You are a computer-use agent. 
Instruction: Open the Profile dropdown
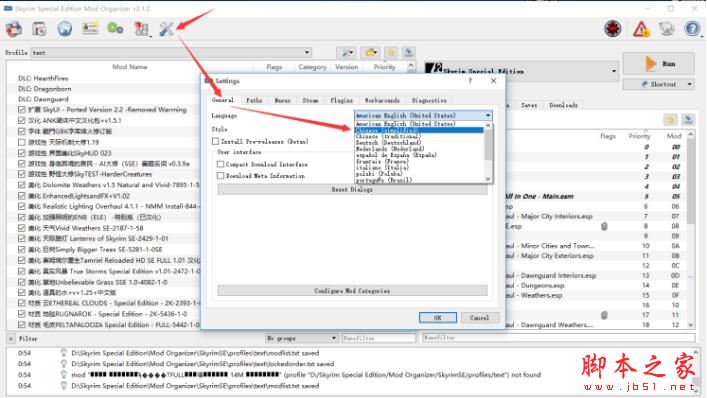(171, 52)
